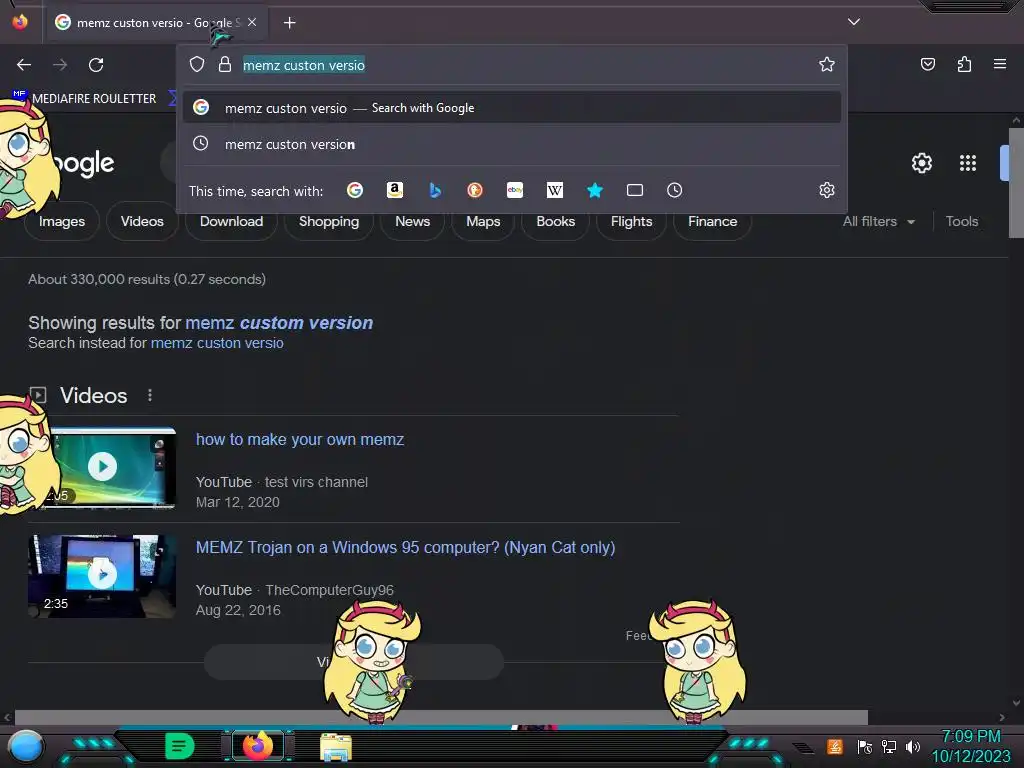The width and height of the screenshot is (1024, 768).
Task: Click the horizontal scrollbar at page bottom
Action: (x=441, y=717)
